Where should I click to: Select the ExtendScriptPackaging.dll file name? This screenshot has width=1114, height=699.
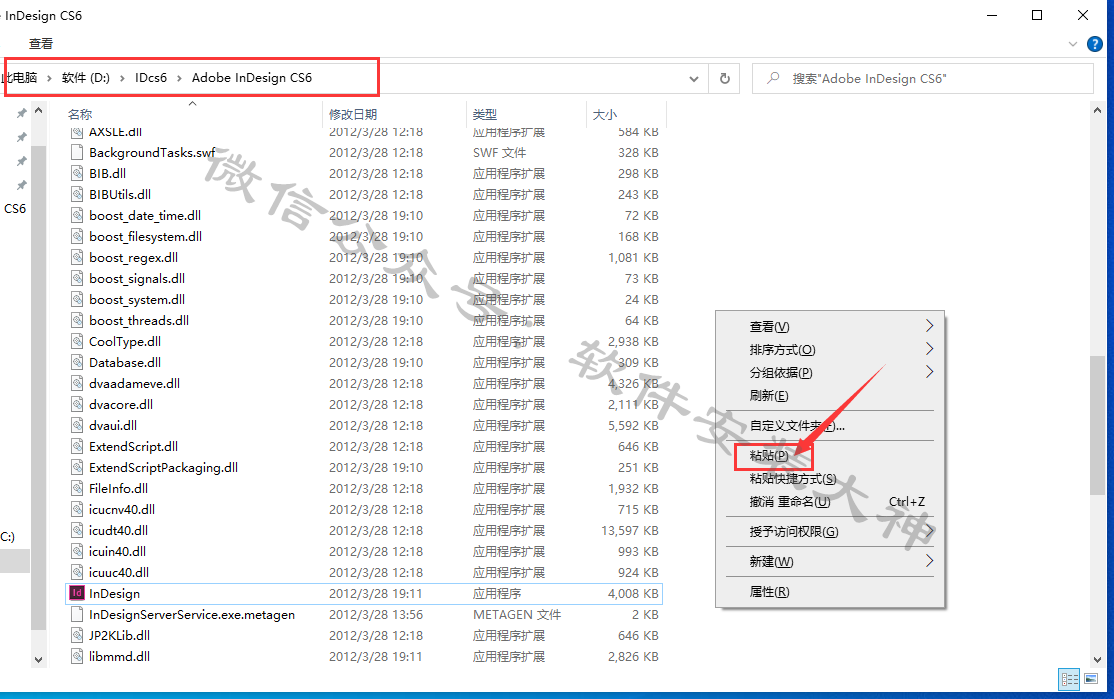pyautogui.click(x=163, y=467)
